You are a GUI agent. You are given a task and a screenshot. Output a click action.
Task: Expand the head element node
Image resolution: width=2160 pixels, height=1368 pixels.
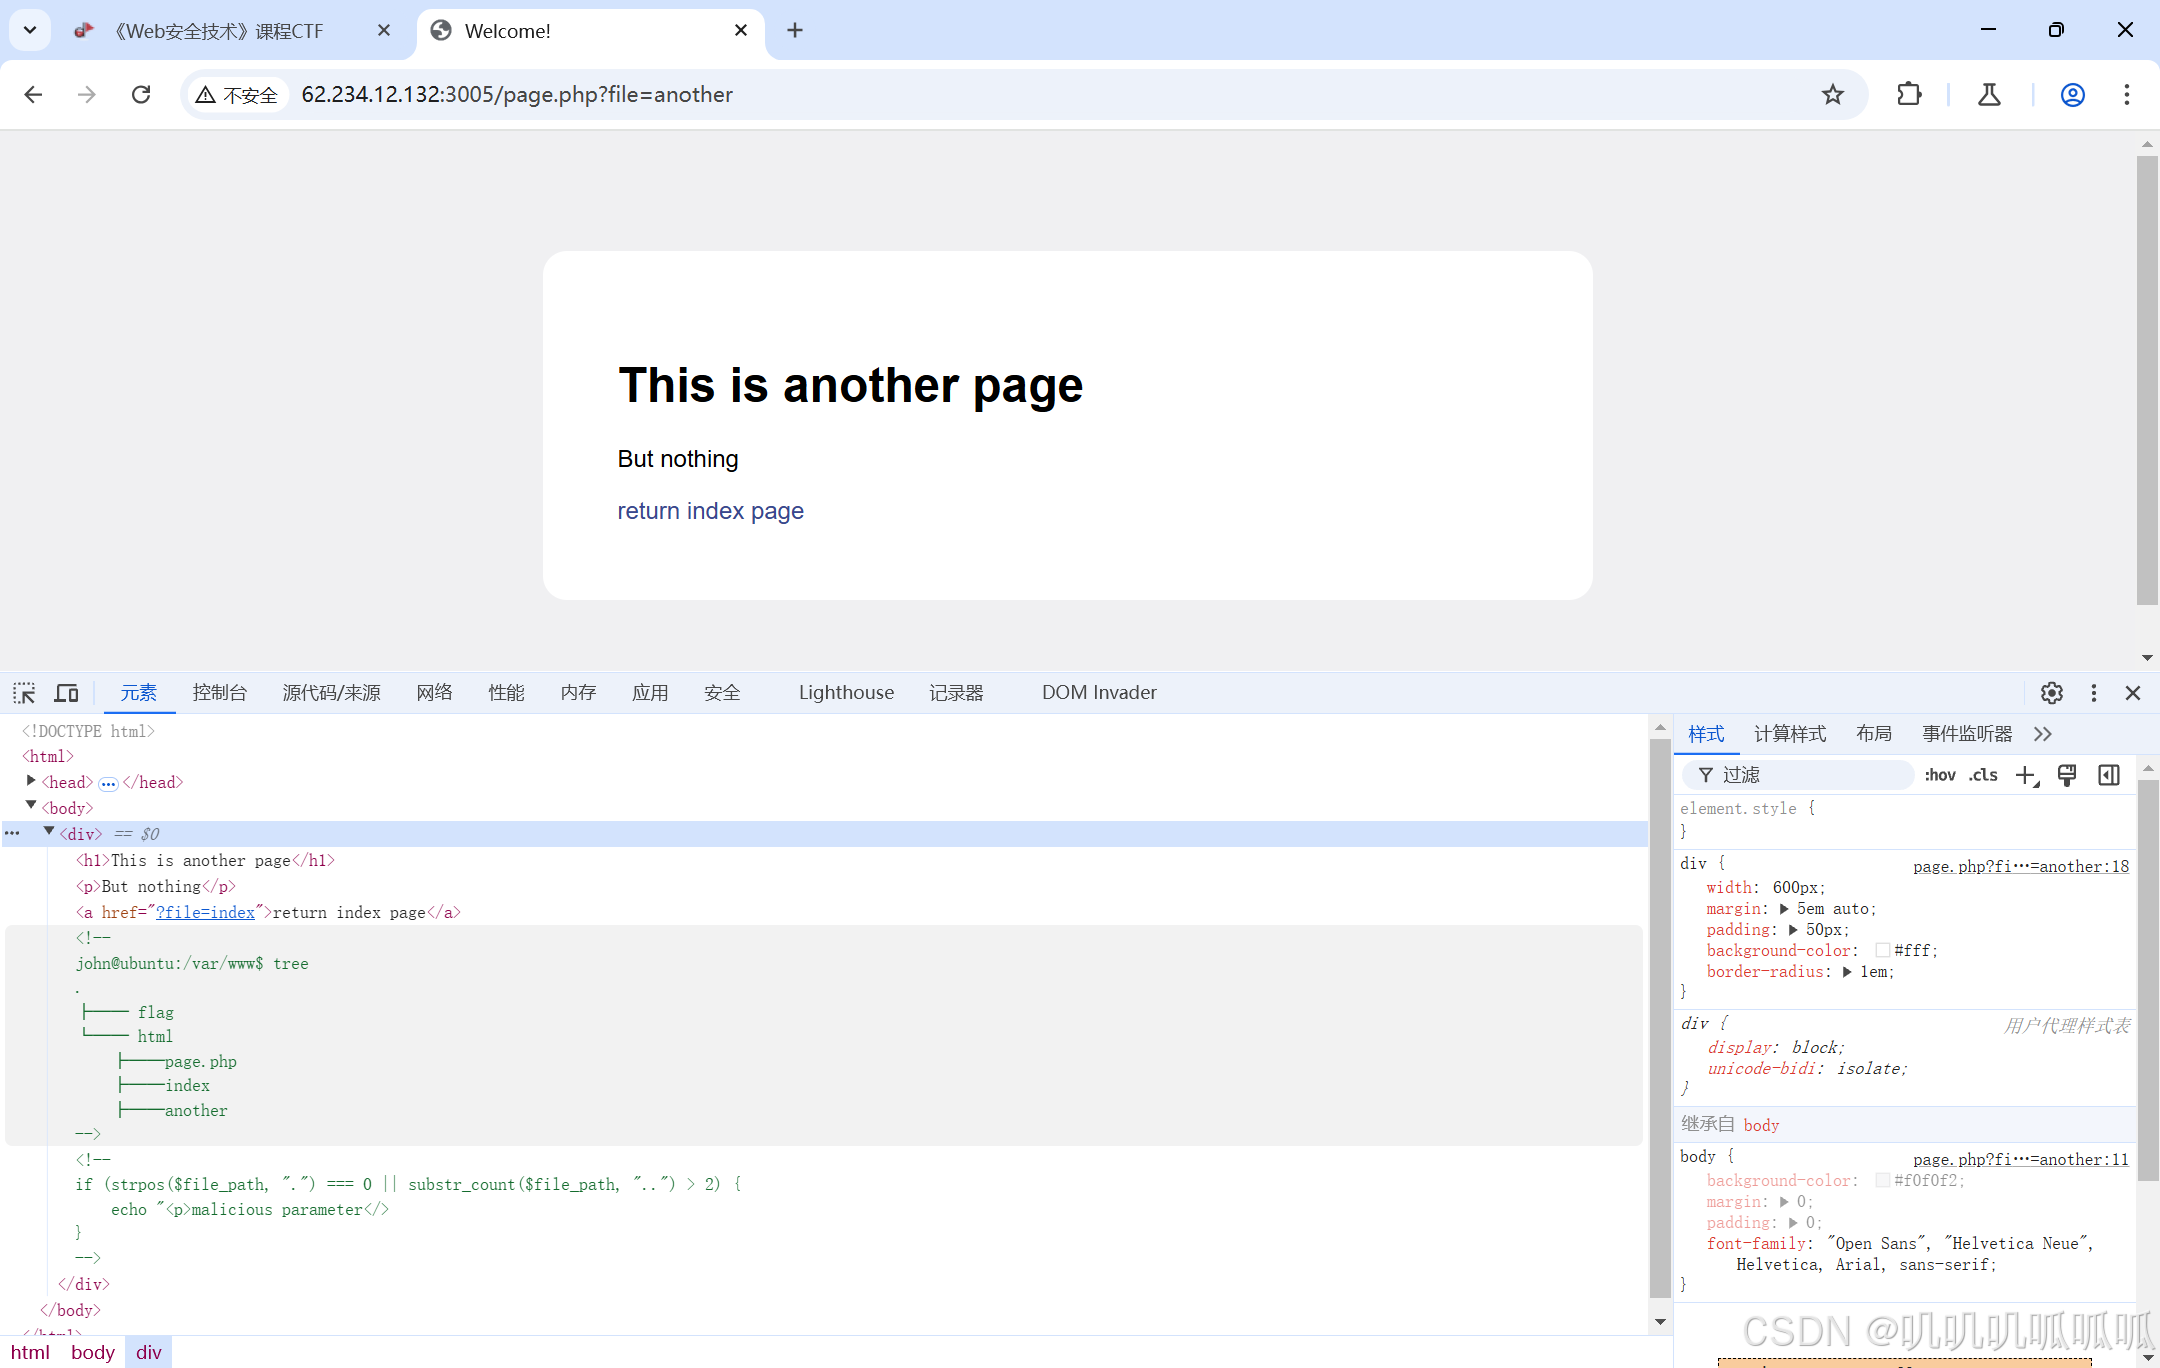pyautogui.click(x=31, y=781)
